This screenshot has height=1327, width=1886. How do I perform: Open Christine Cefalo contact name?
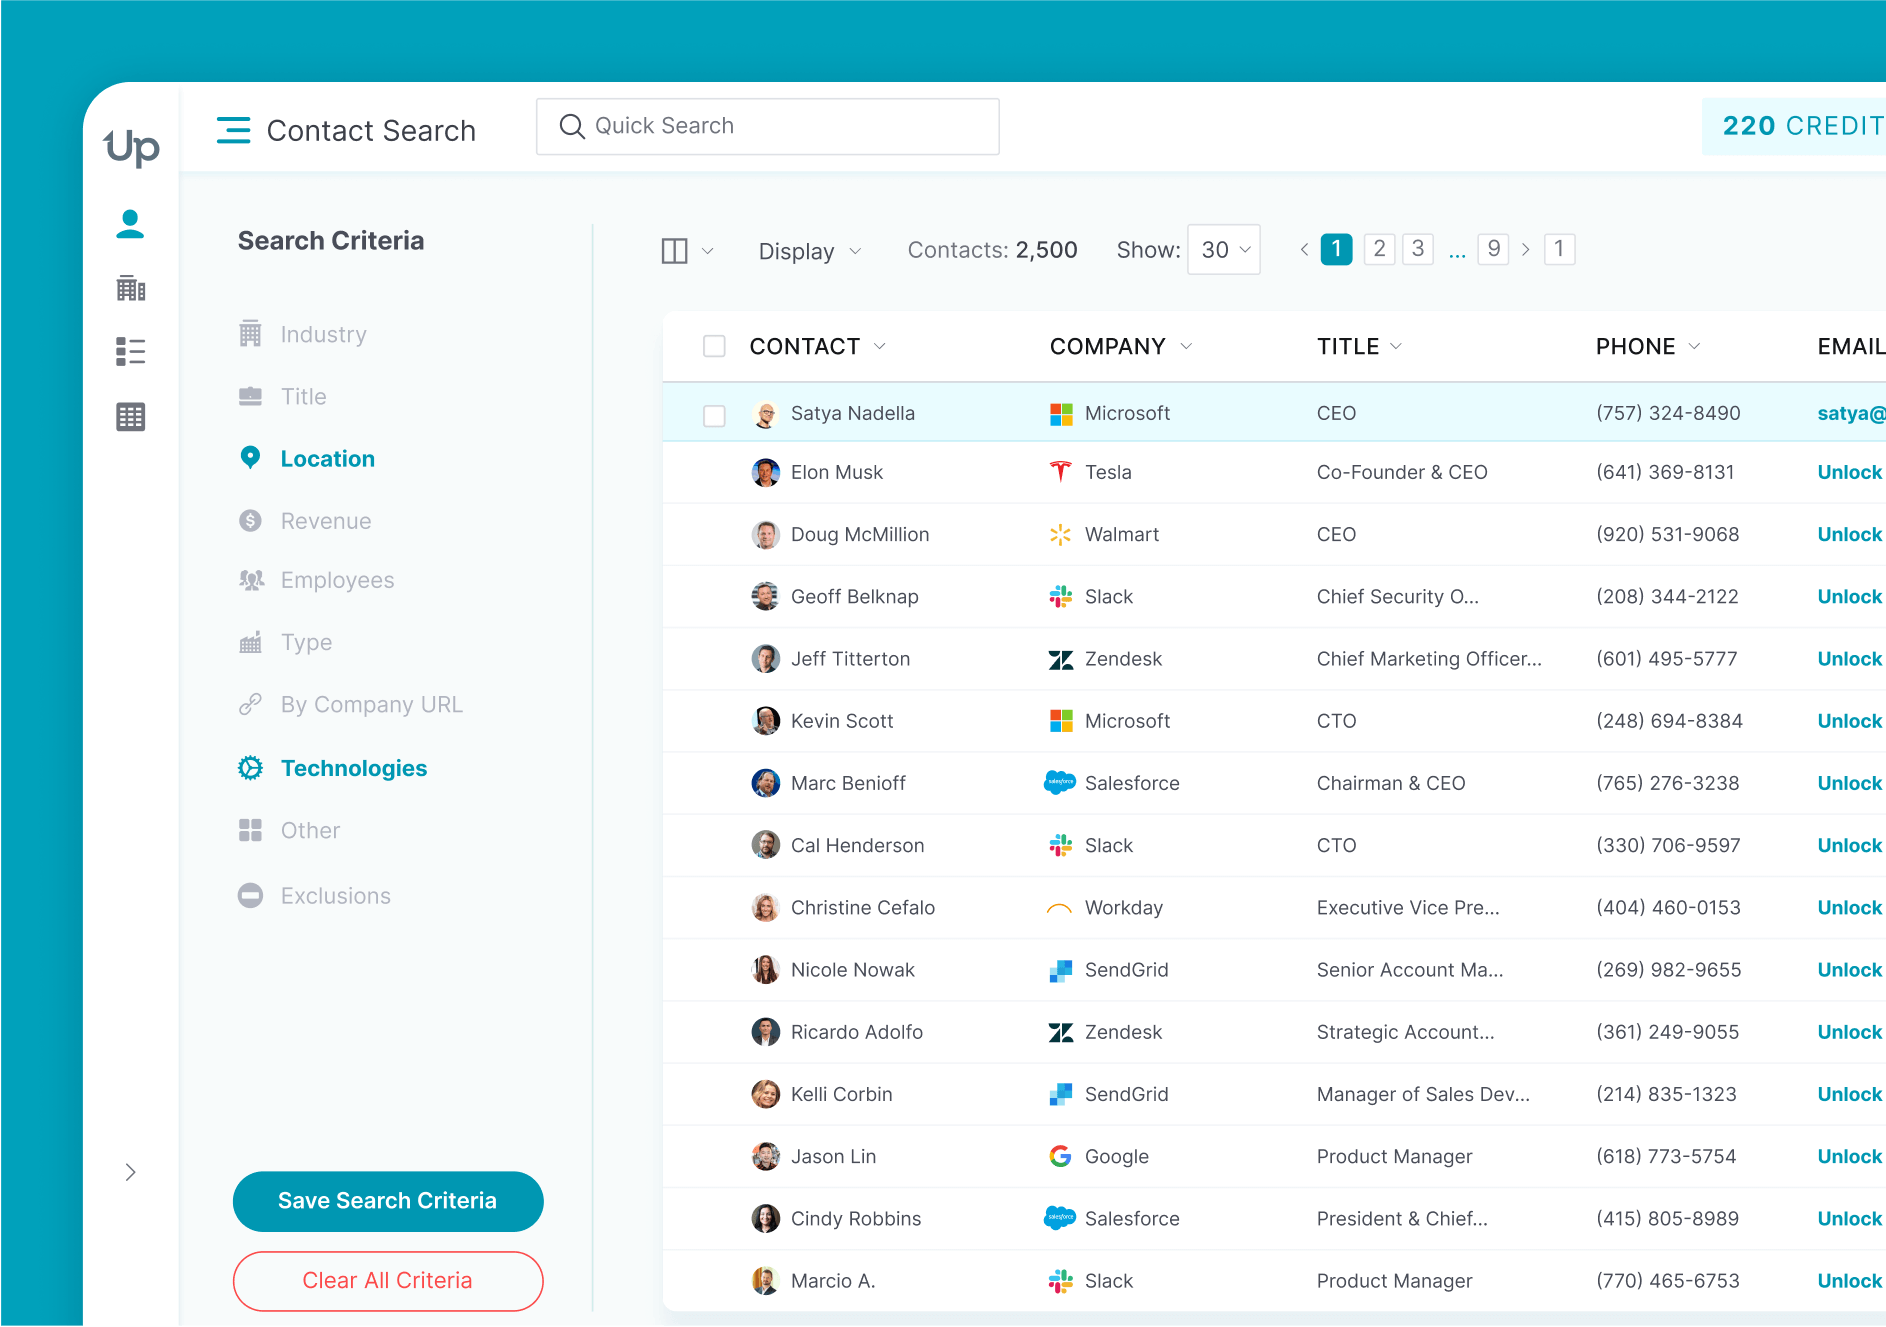coord(862,908)
